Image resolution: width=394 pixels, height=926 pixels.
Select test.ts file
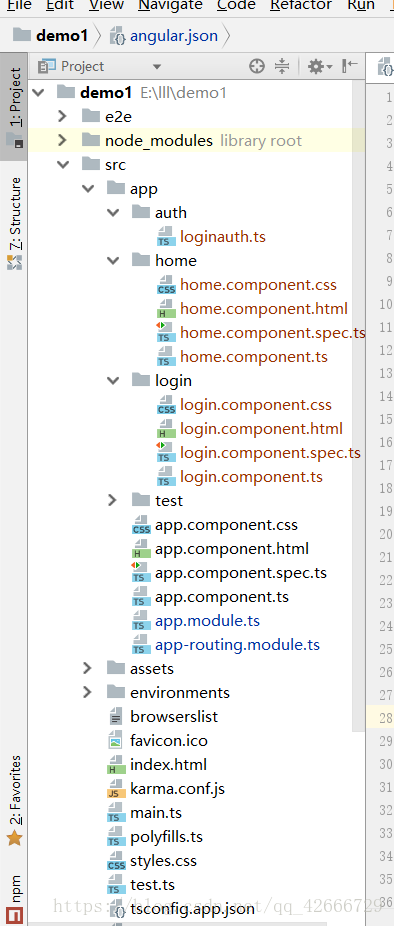point(152,885)
